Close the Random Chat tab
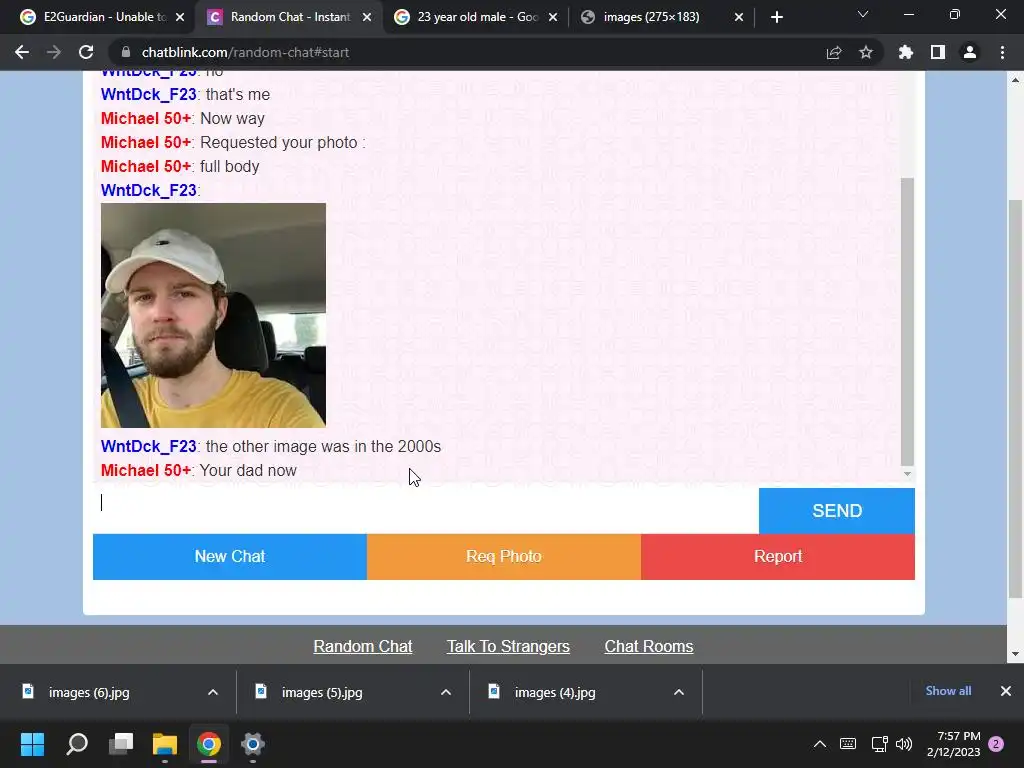The height and width of the screenshot is (768, 1024). [x=367, y=17]
